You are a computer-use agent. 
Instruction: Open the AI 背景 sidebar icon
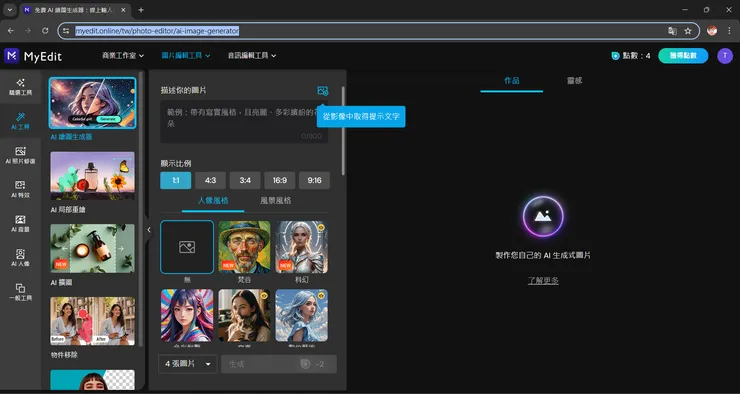[x=20, y=224]
